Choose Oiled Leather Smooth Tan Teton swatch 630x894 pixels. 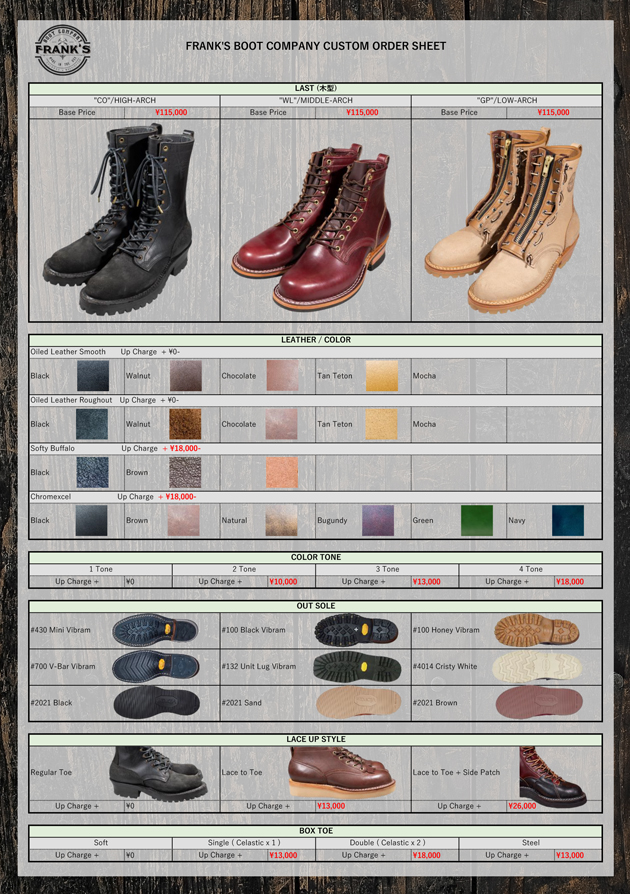coord(381,376)
